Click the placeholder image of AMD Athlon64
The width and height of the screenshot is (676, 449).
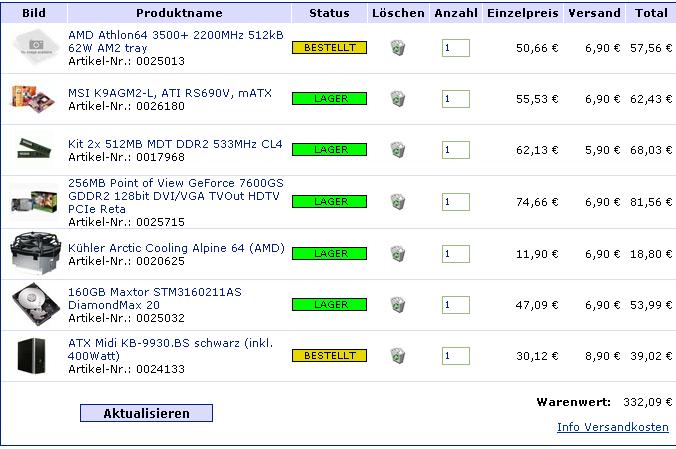click(35, 47)
